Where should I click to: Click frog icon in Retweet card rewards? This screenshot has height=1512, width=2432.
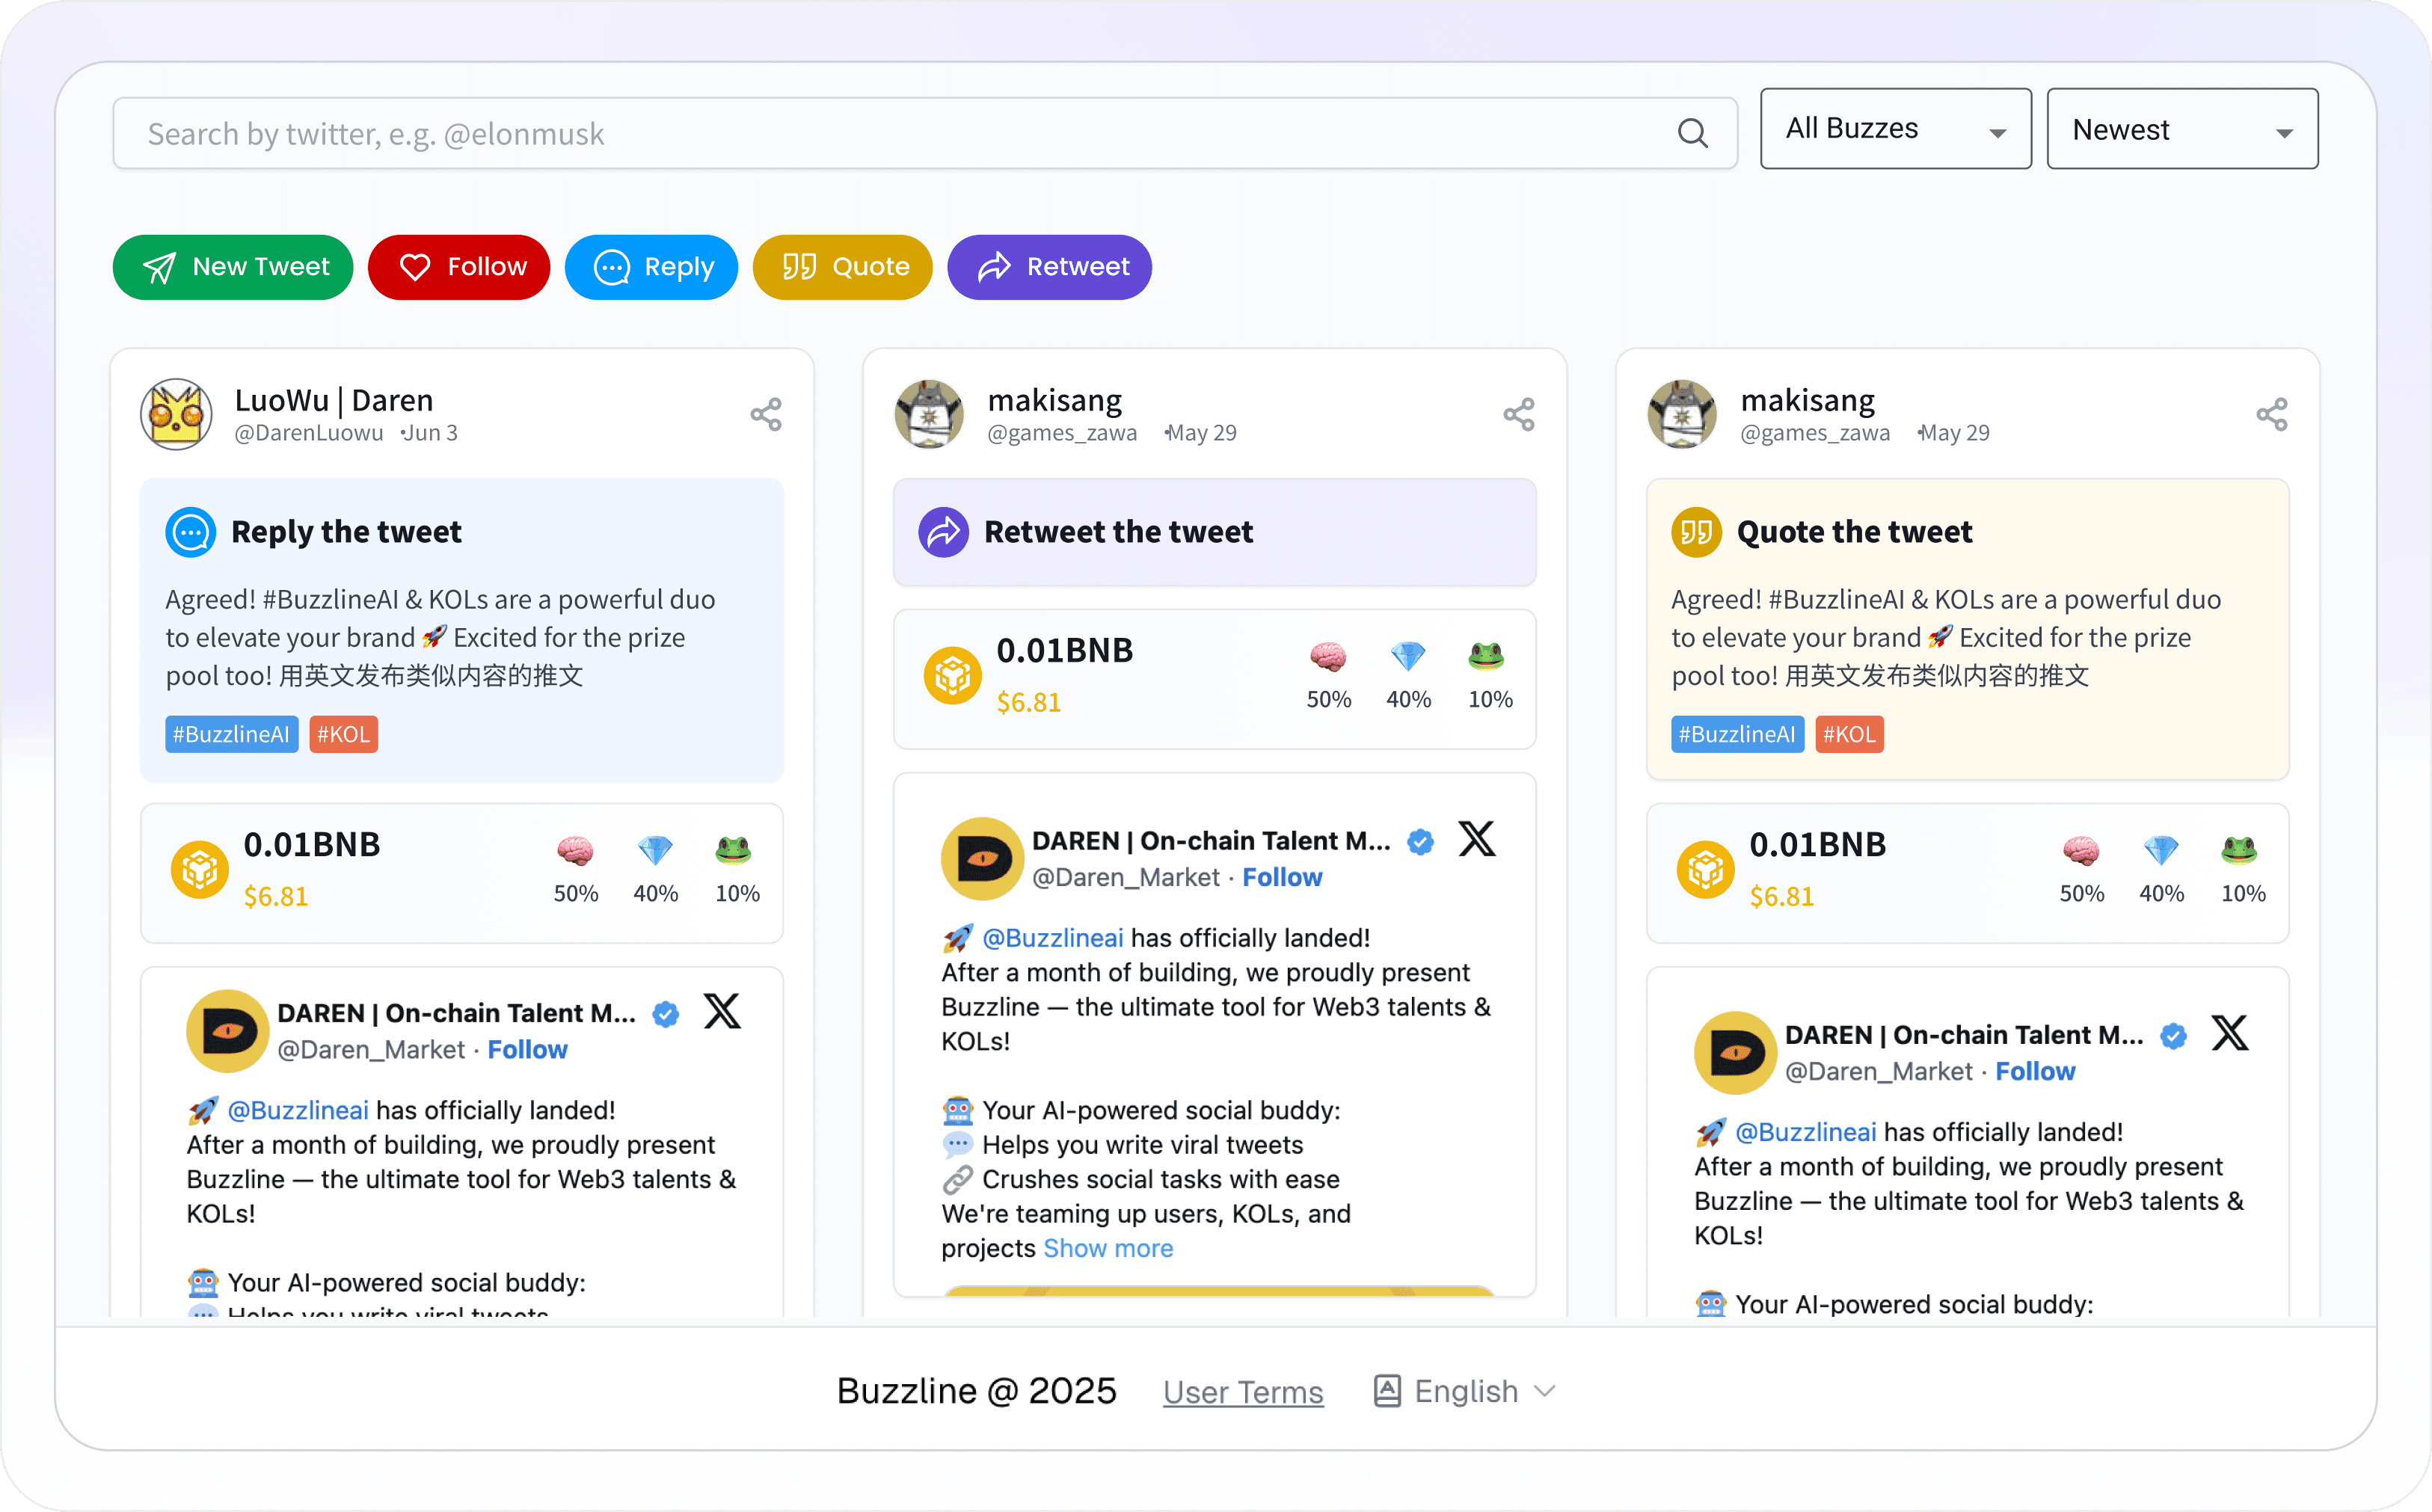(1486, 657)
